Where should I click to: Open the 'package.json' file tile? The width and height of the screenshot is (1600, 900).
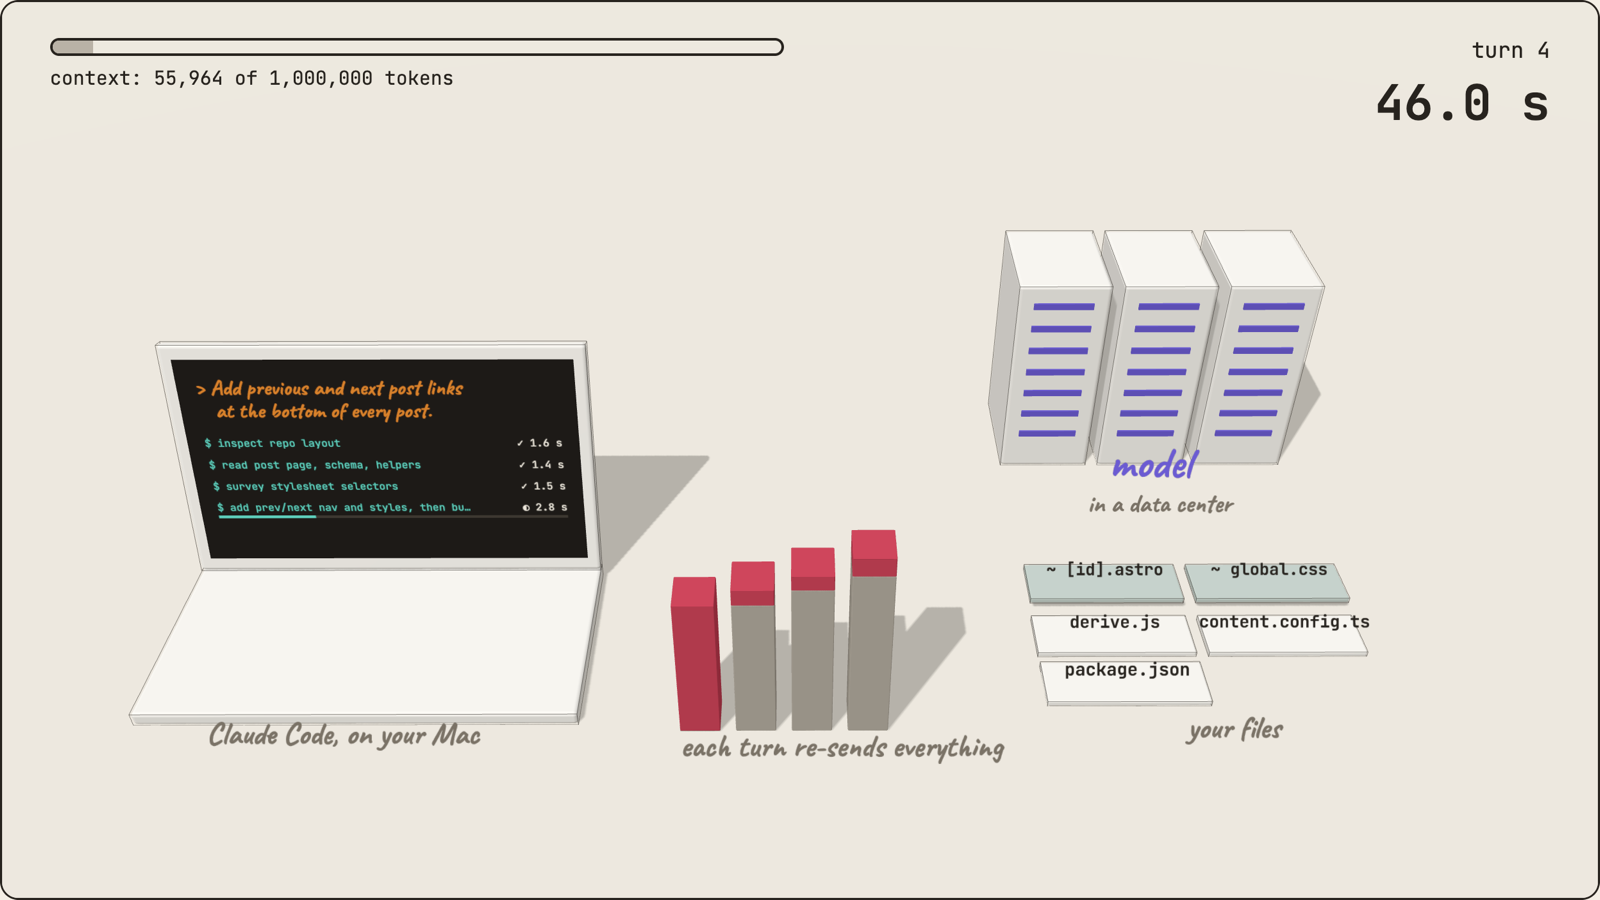click(x=1126, y=684)
